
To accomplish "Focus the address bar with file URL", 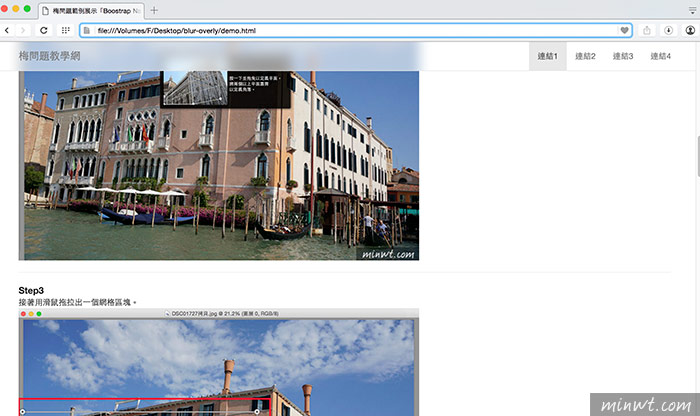I will coord(357,30).
